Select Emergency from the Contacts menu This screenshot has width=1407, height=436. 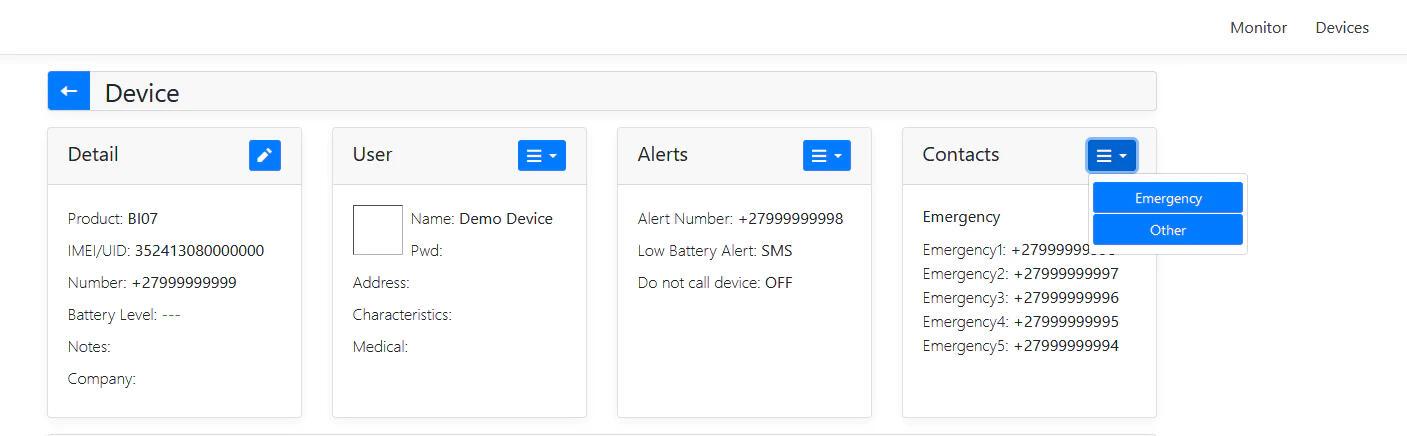click(x=1167, y=198)
